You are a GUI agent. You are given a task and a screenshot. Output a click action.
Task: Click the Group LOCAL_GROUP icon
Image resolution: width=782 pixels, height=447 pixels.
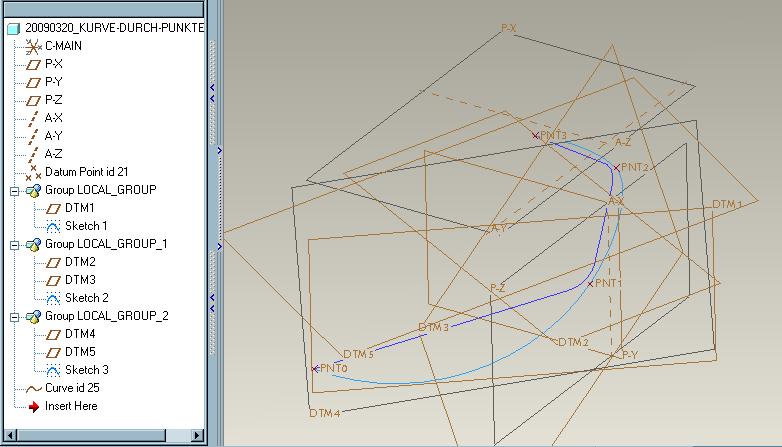[x=33, y=191]
